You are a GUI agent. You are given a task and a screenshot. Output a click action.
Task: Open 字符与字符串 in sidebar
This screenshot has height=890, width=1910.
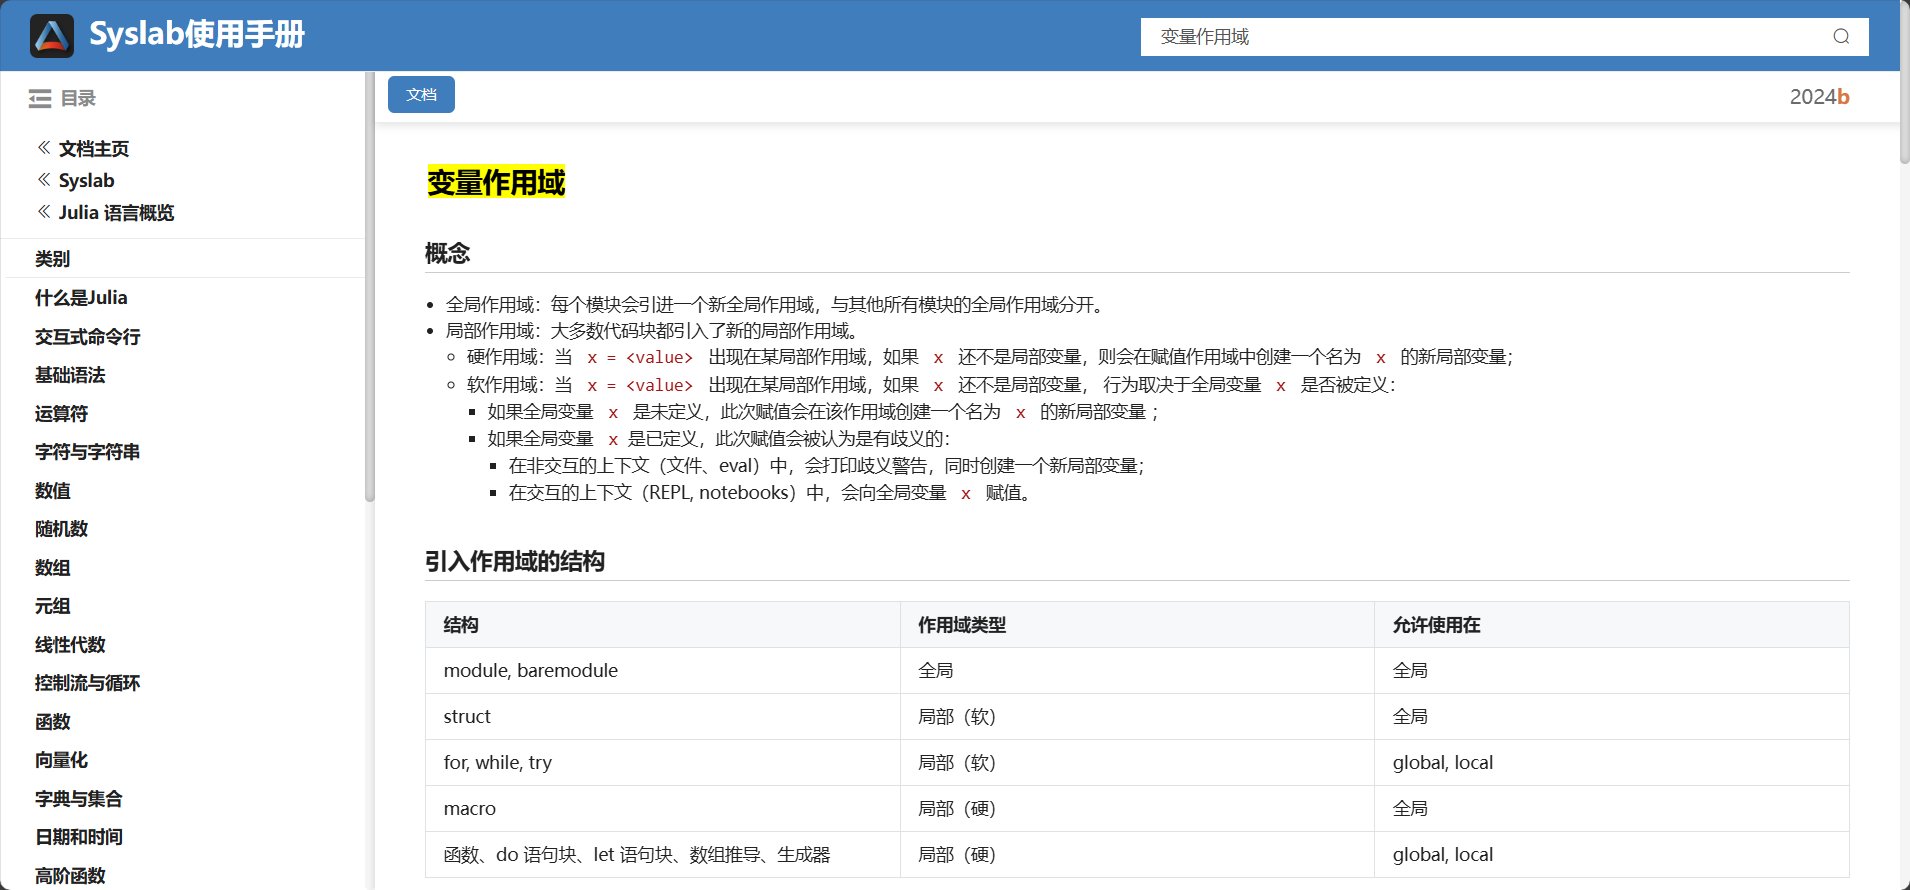pos(87,452)
